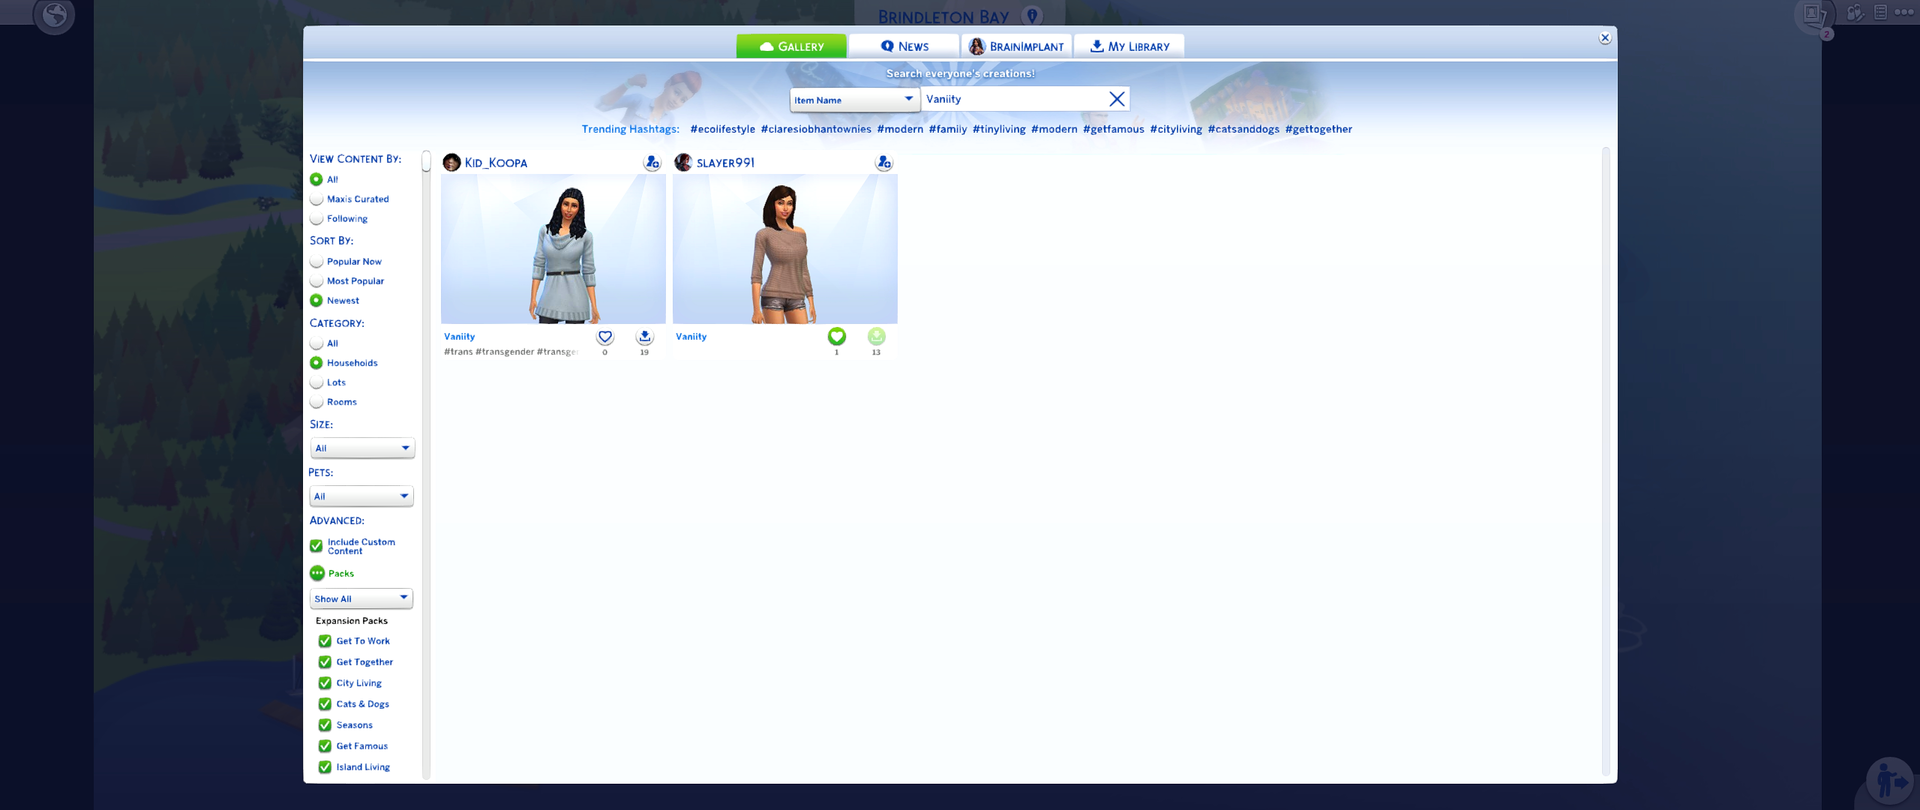Click the #tinyliving hashtag

pyautogui.click(x=999, y=129)
